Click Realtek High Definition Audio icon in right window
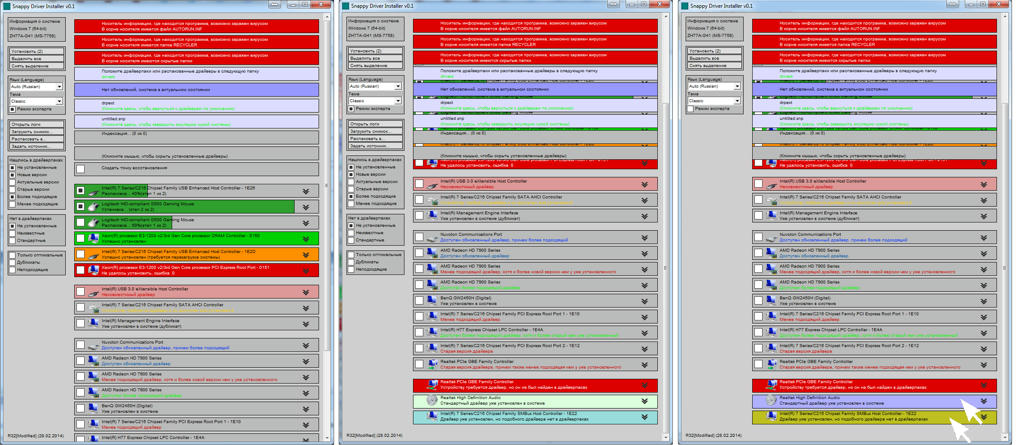 [x=773, y=401]
